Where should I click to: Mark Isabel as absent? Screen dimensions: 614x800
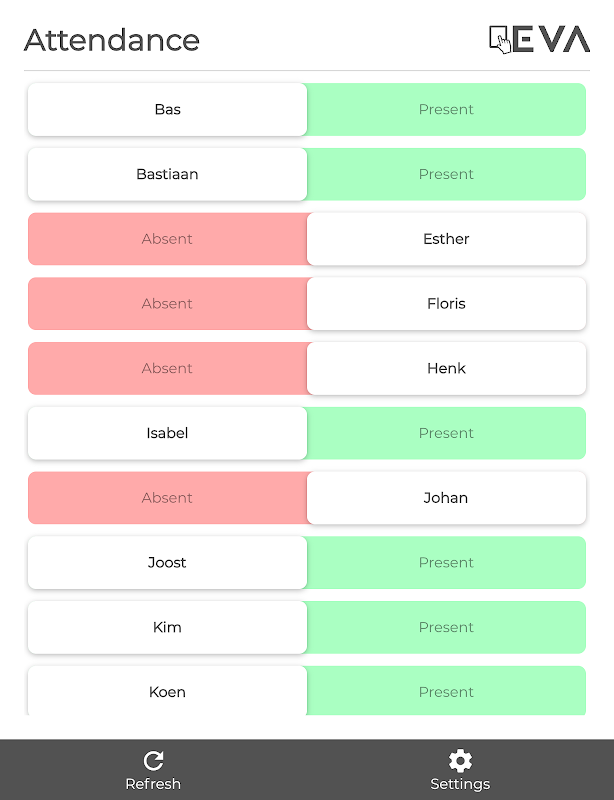point(167,433)
